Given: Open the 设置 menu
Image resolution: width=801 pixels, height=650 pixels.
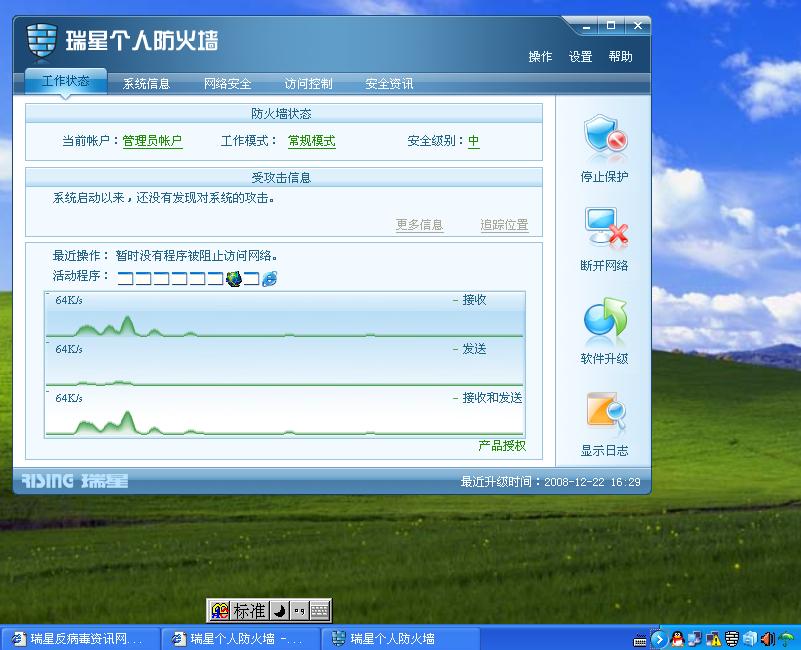Looking at the screenshot, I should click(580, 56).
